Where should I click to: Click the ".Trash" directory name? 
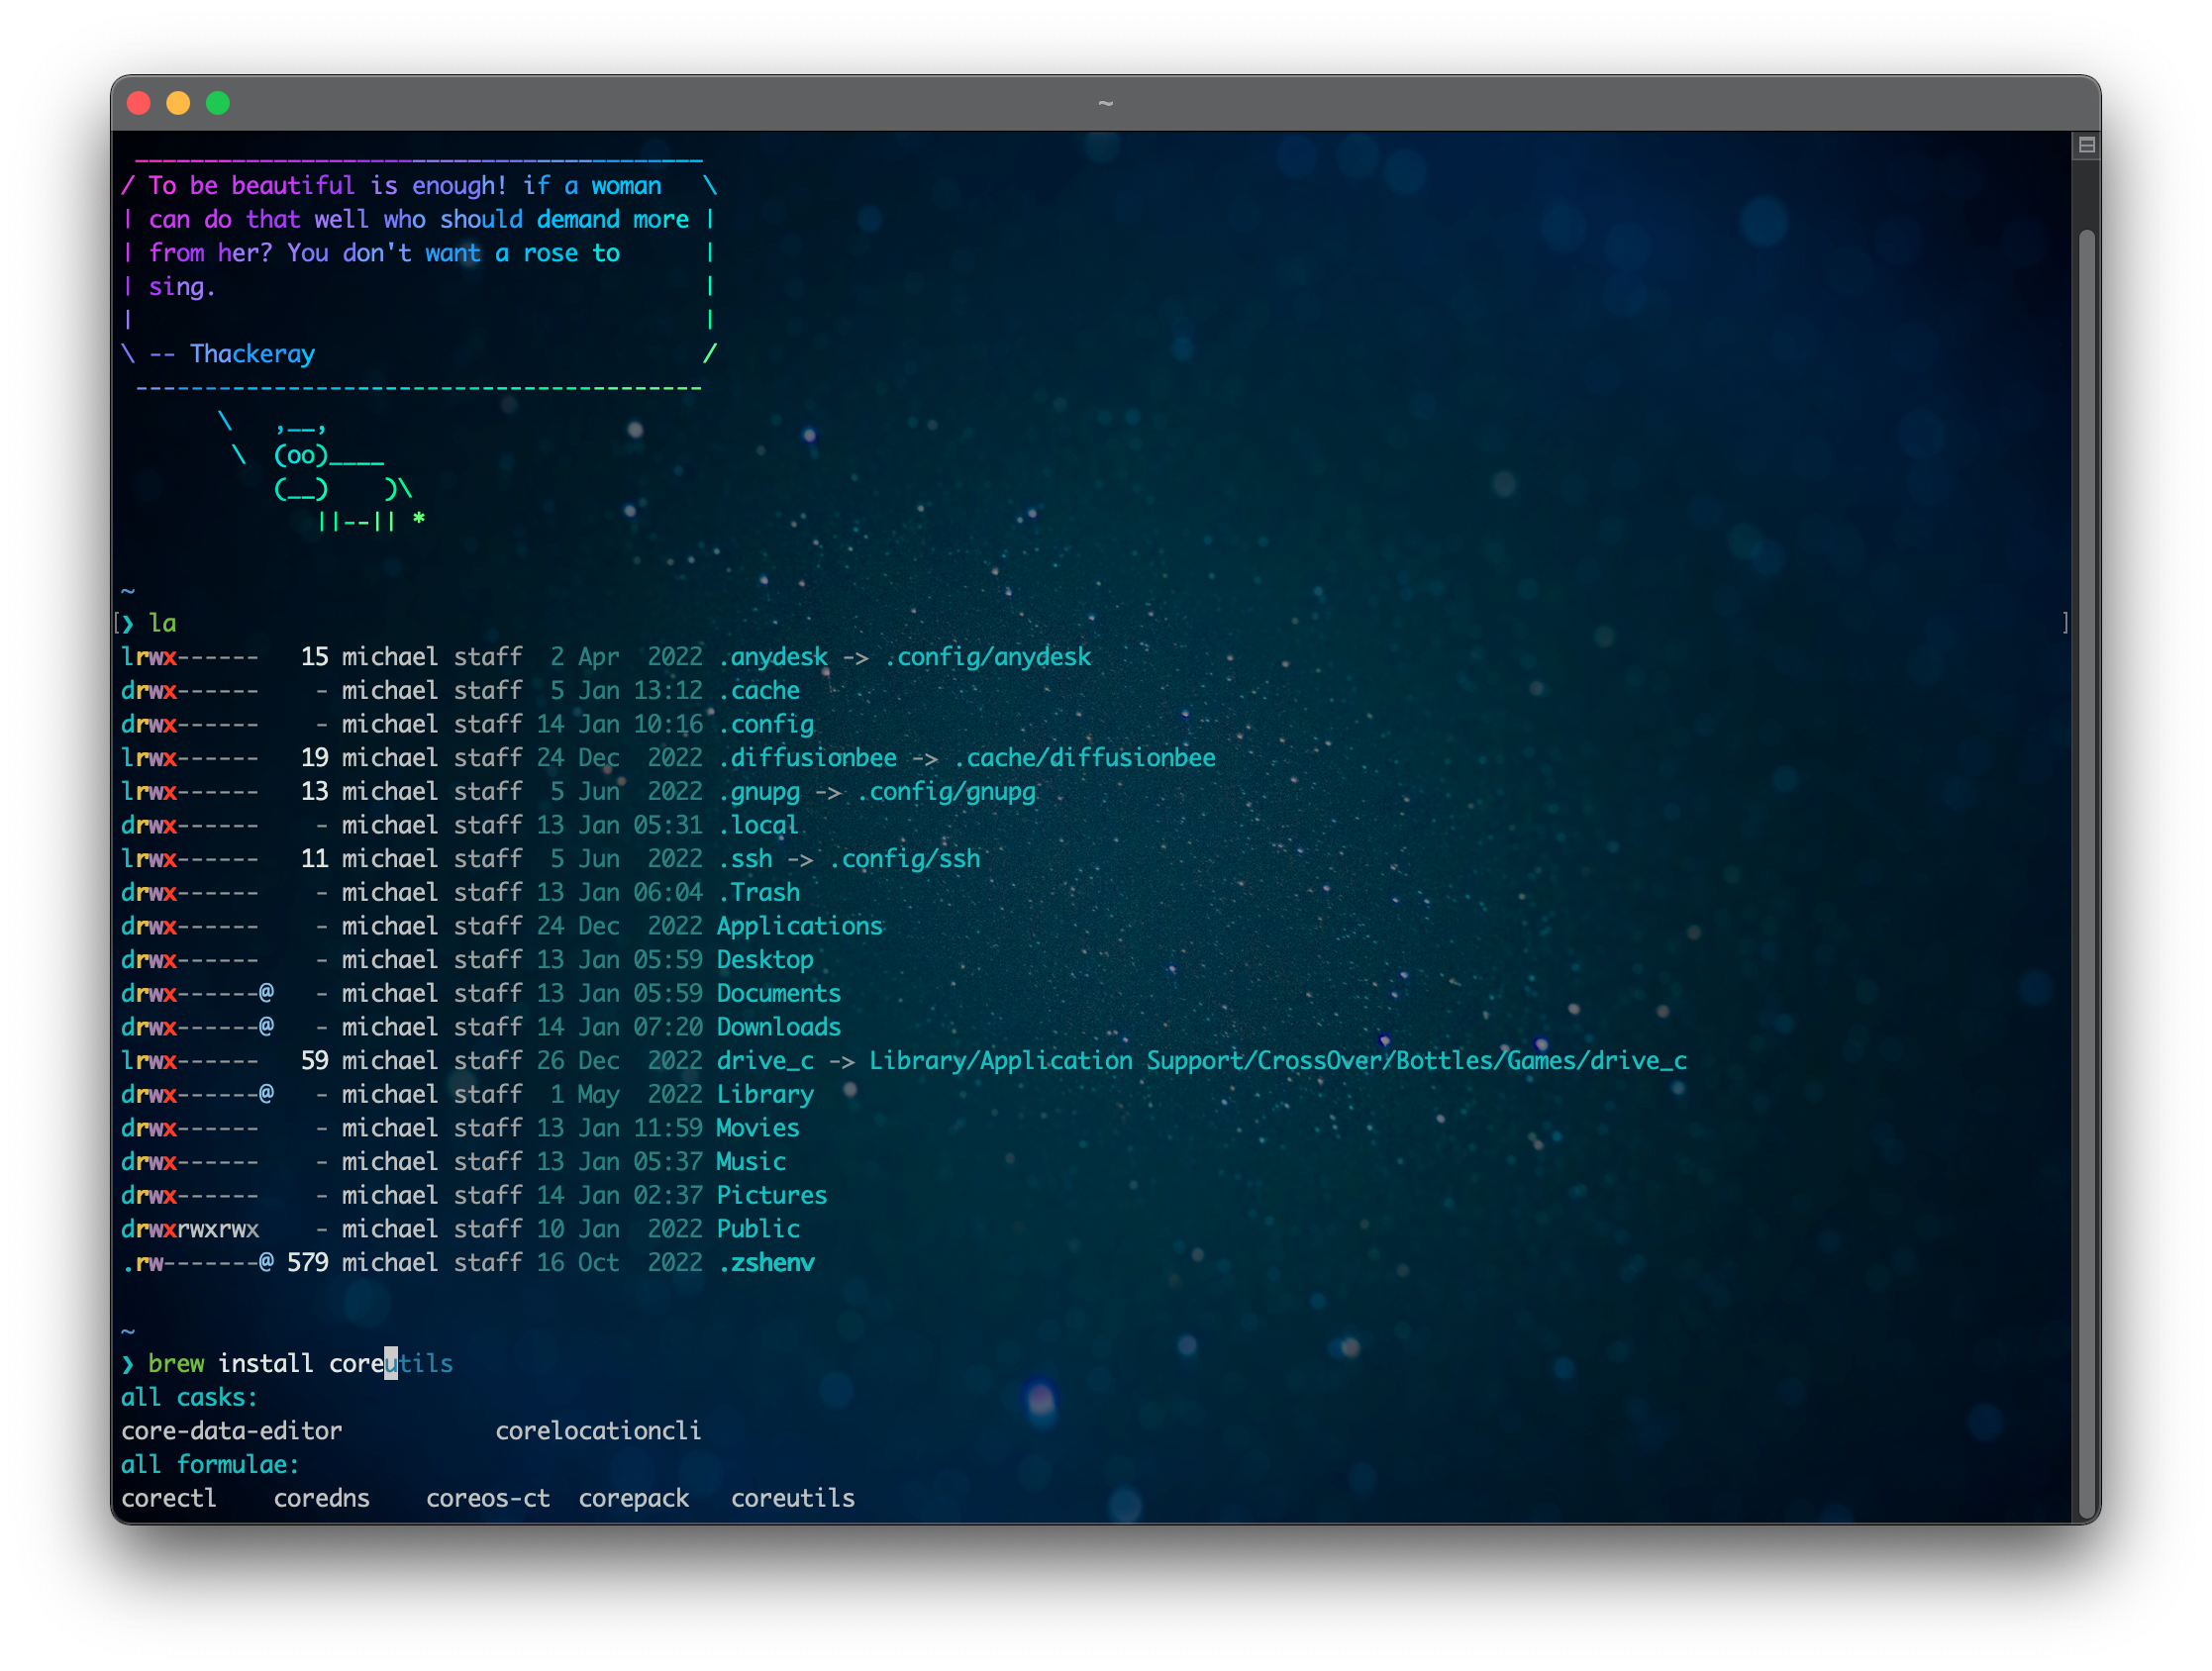click(x=759, y=893)
